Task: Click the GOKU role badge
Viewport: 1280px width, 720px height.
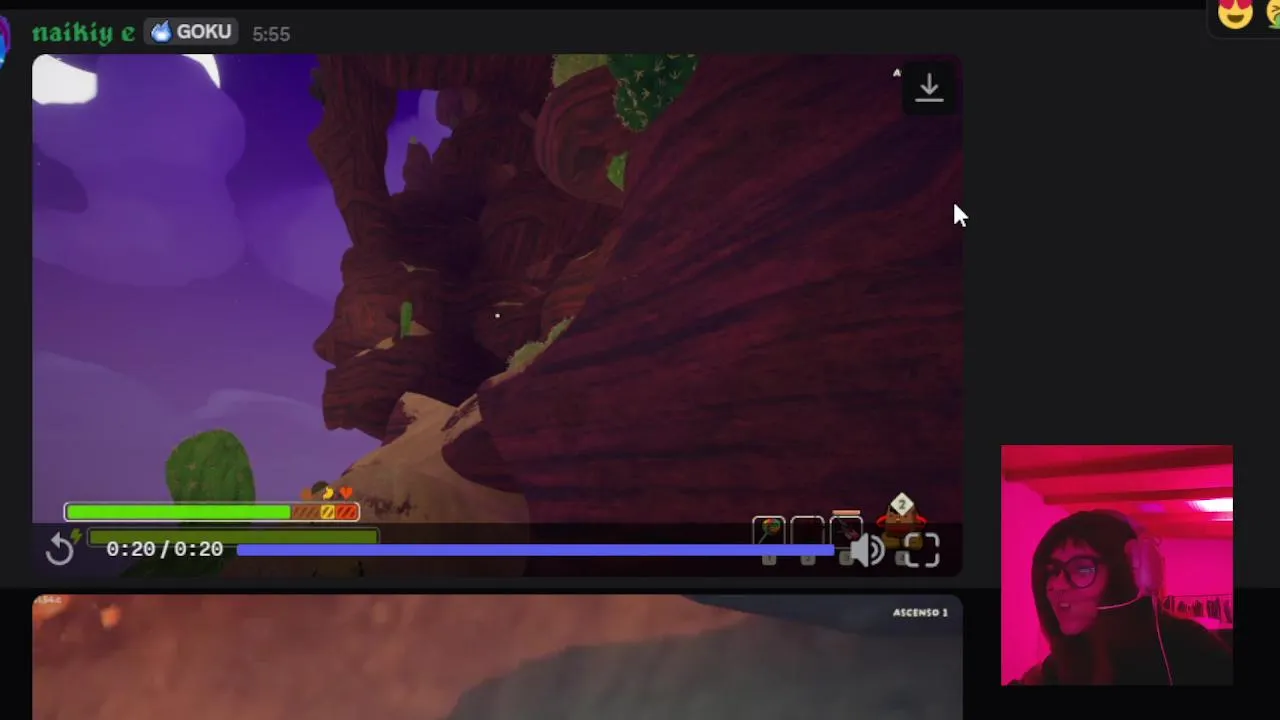Action: 191,32
